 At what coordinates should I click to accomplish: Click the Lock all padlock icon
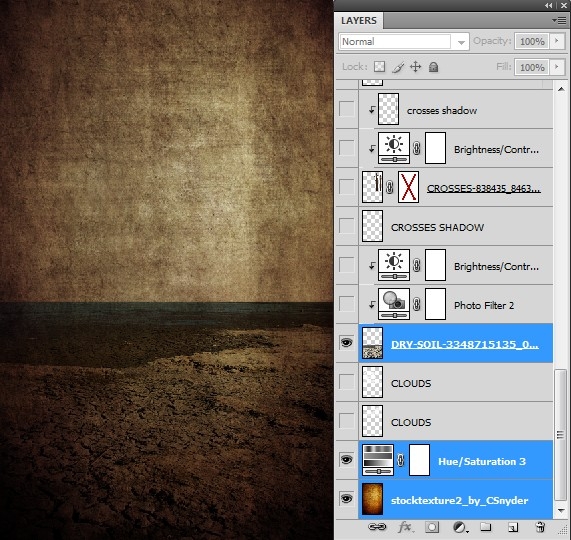coord(433,67)
